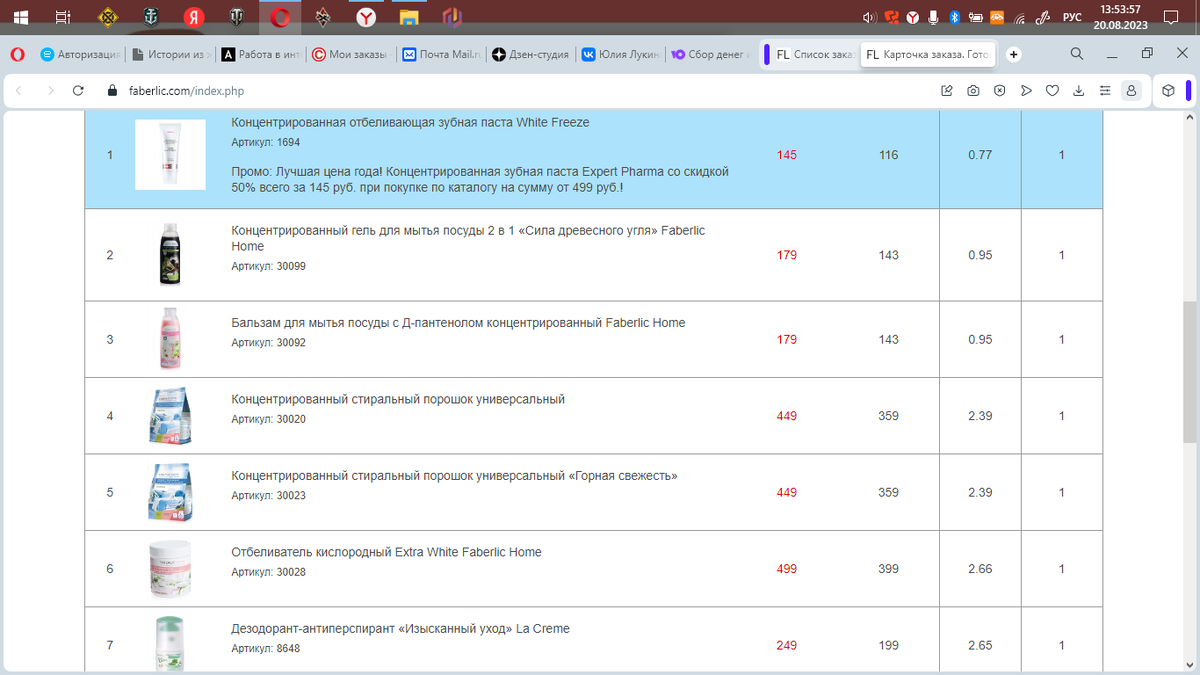Open the Opera player arrow icon
This screenshot has height=675, width=1200.
click(x=1026, y=91)
